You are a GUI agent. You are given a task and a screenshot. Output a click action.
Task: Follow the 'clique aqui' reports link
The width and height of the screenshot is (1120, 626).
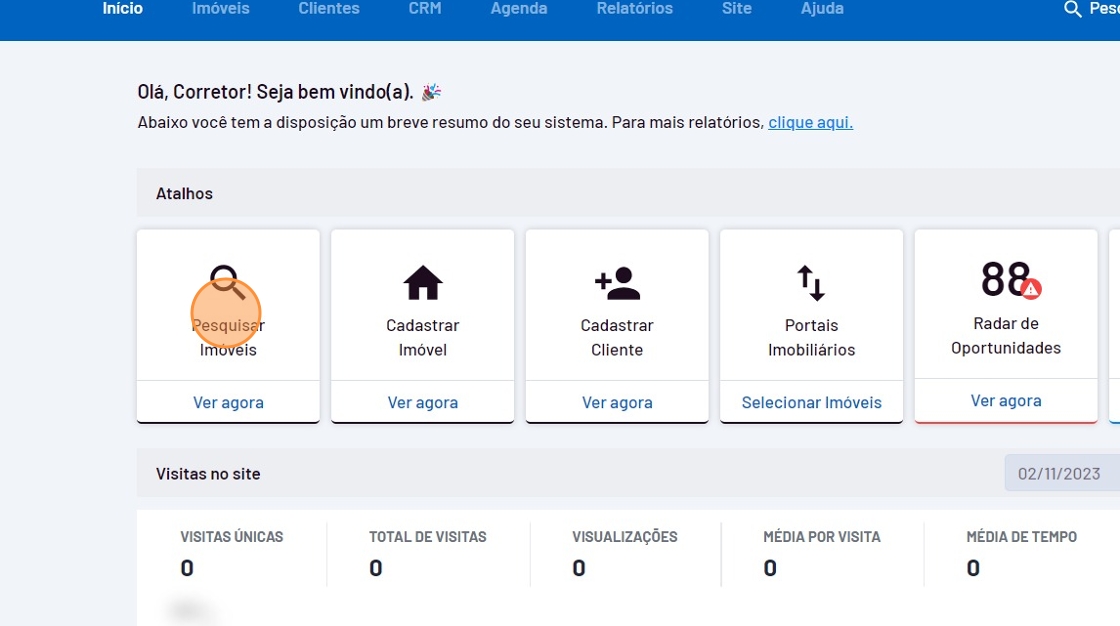click(810, 123)
